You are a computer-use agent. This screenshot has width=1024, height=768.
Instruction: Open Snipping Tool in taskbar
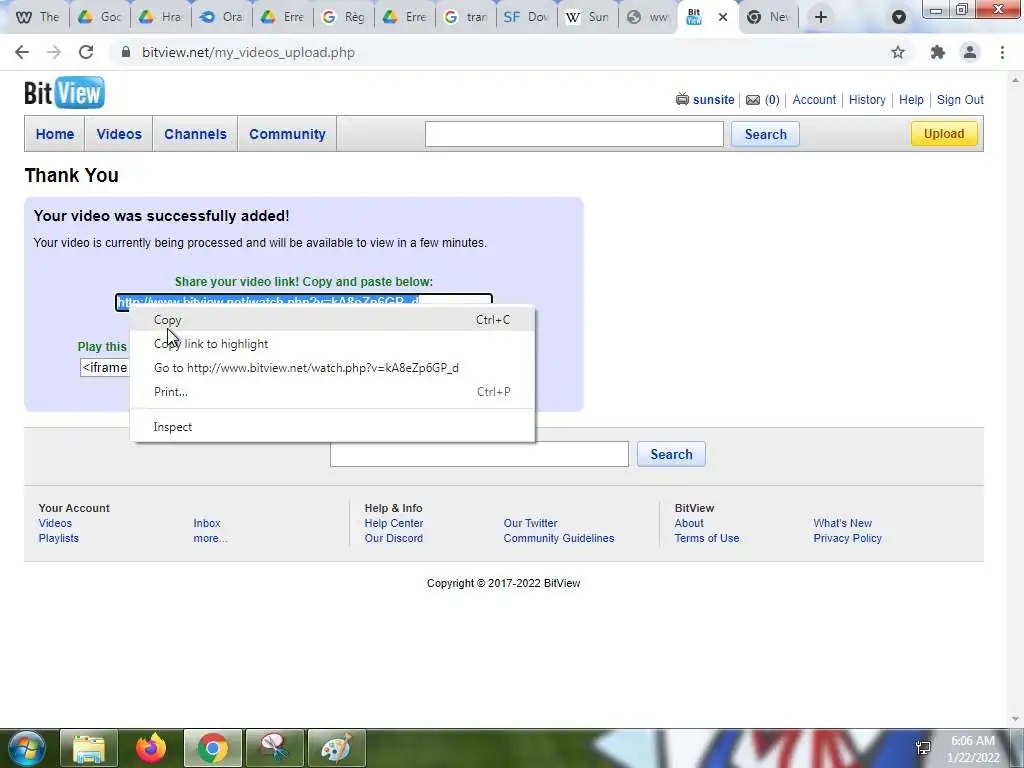click(274, 748)
